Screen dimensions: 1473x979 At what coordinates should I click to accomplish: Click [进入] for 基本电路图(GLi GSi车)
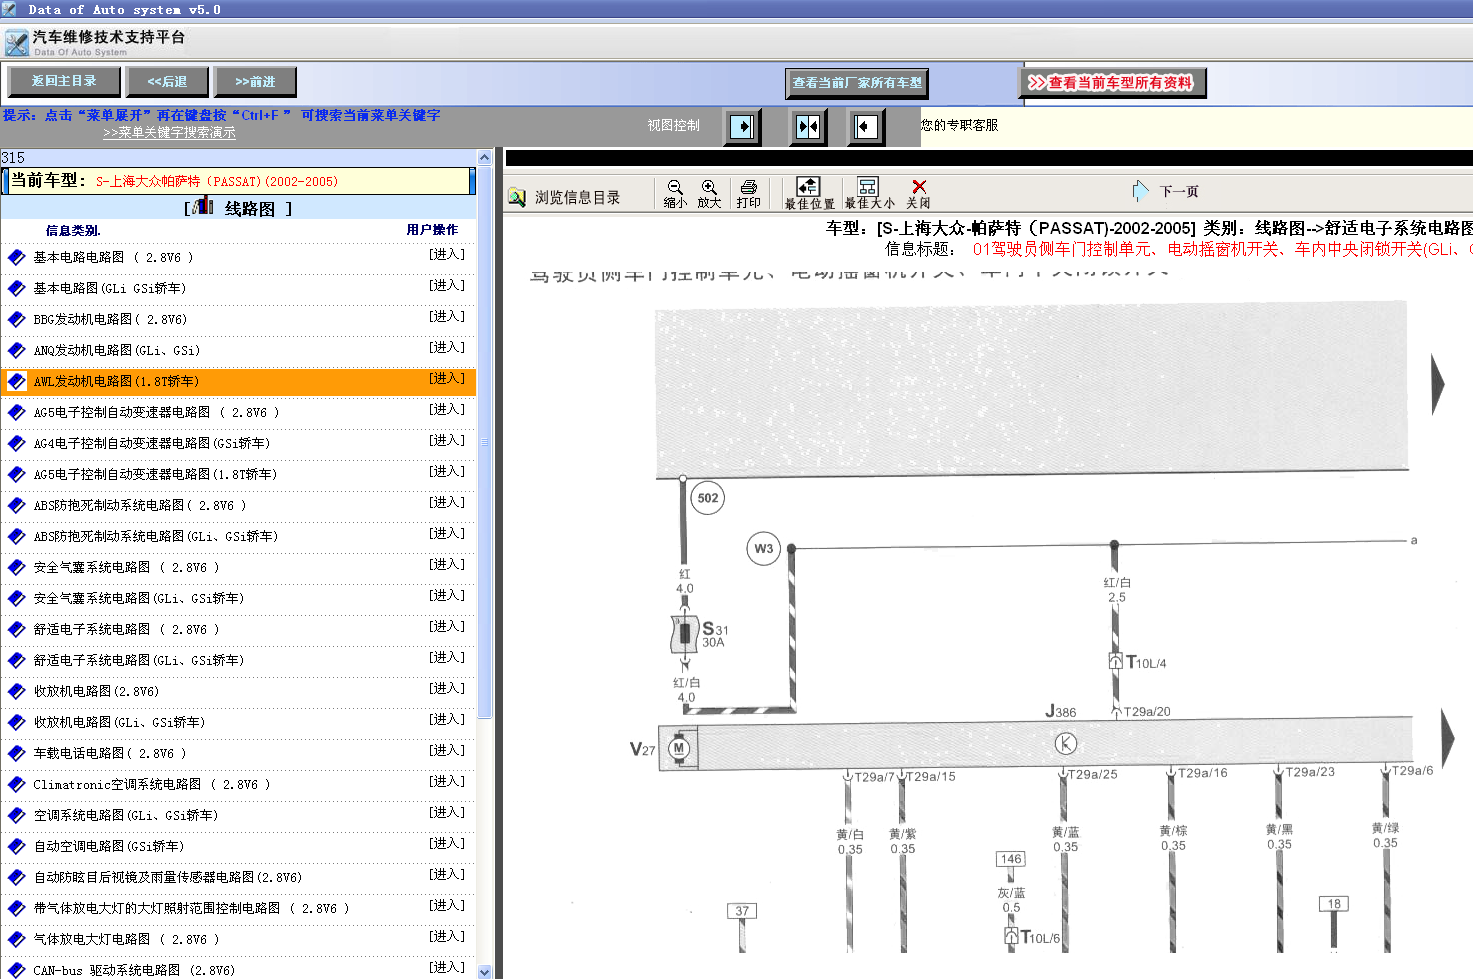447,285
